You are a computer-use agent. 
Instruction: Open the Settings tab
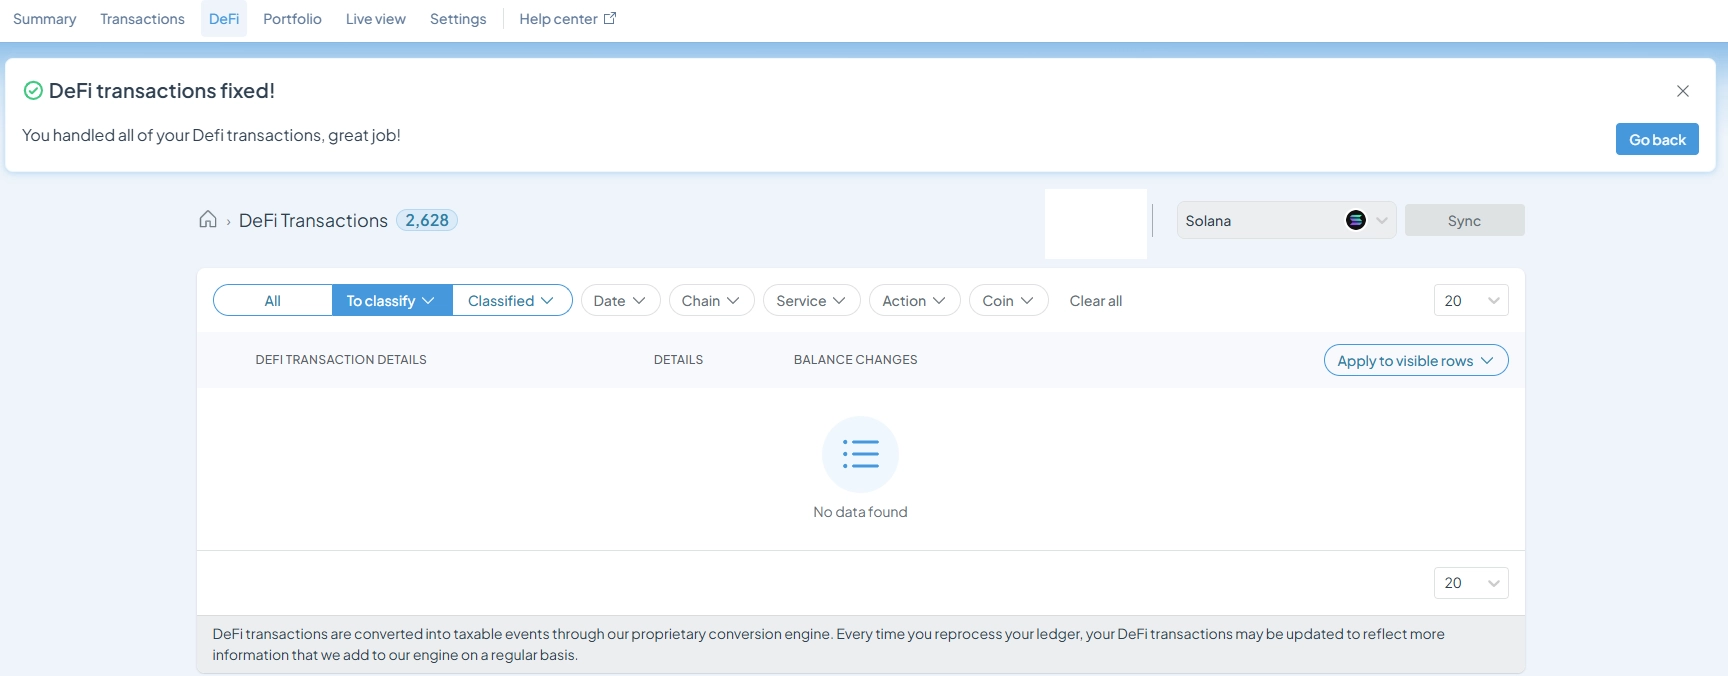coord(458,19)
